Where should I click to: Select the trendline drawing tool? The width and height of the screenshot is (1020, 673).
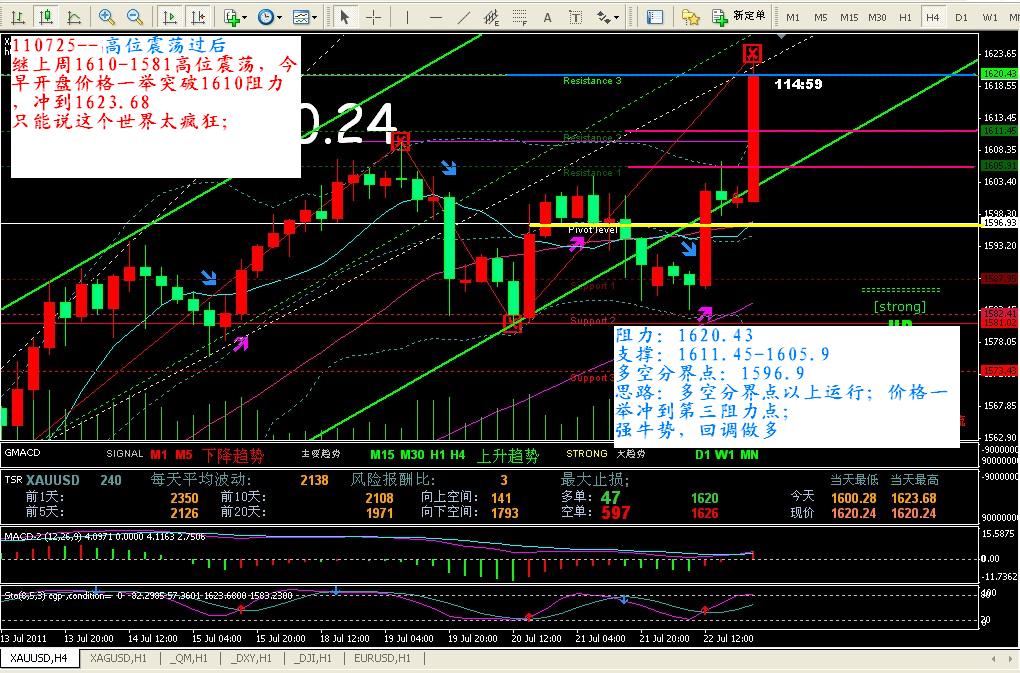(x=463, y=17)
